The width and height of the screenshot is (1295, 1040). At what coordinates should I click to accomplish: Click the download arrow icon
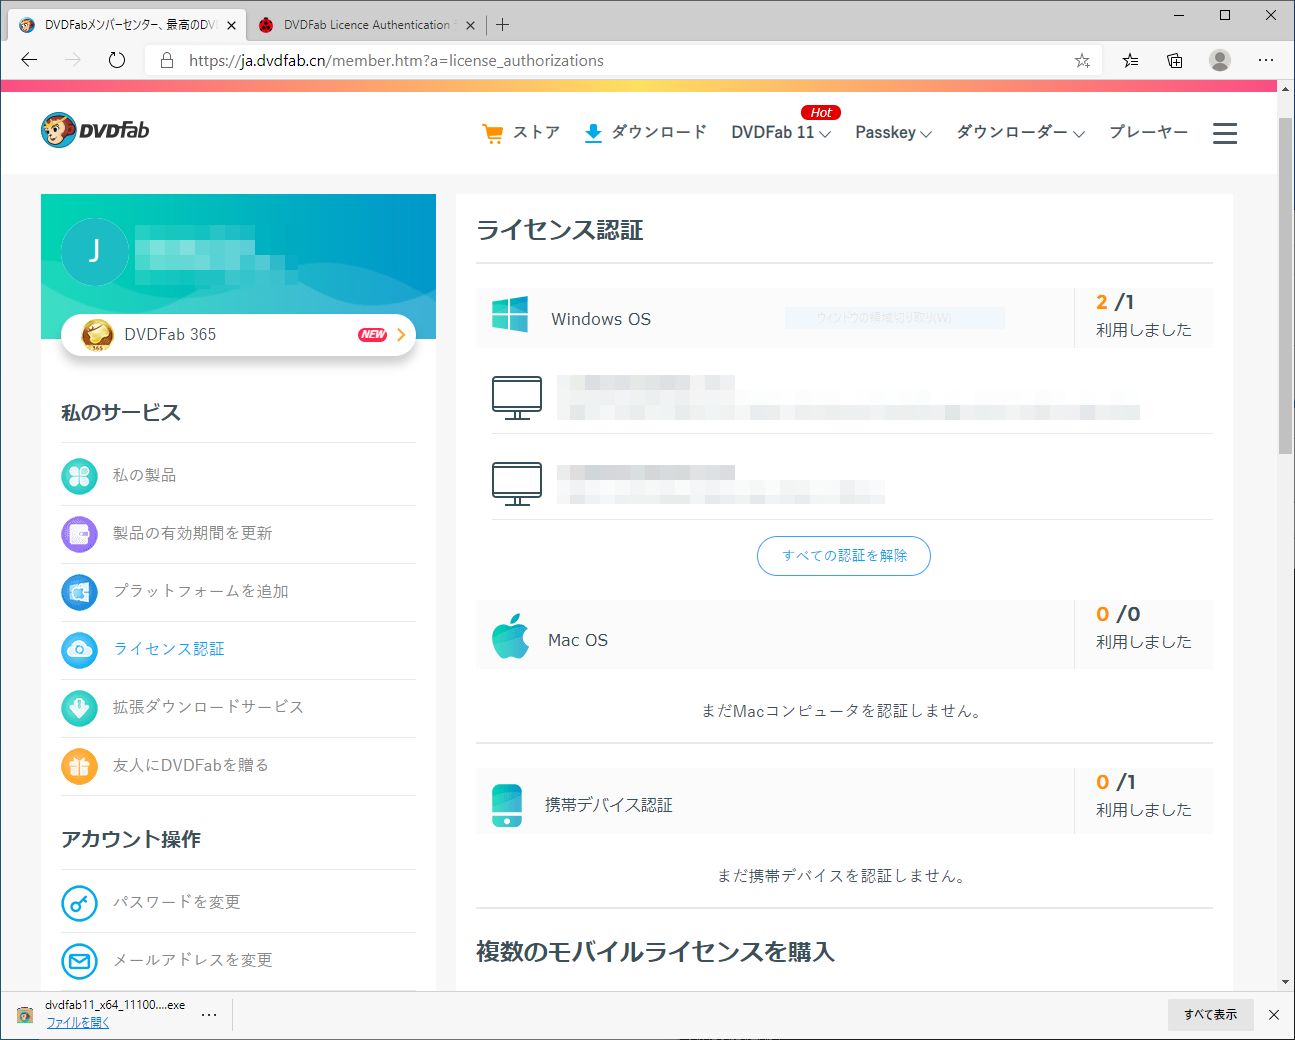[x=593, y=133]
